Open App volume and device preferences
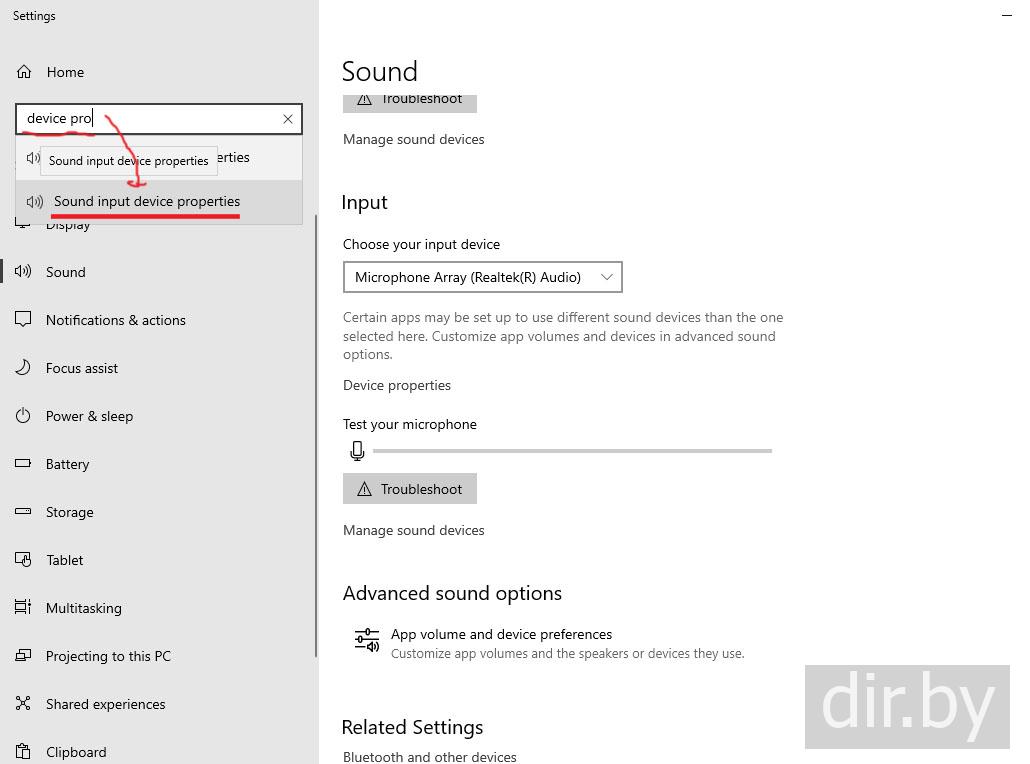The height and width of the screenshot is (764, 1030). pos(501,634)
